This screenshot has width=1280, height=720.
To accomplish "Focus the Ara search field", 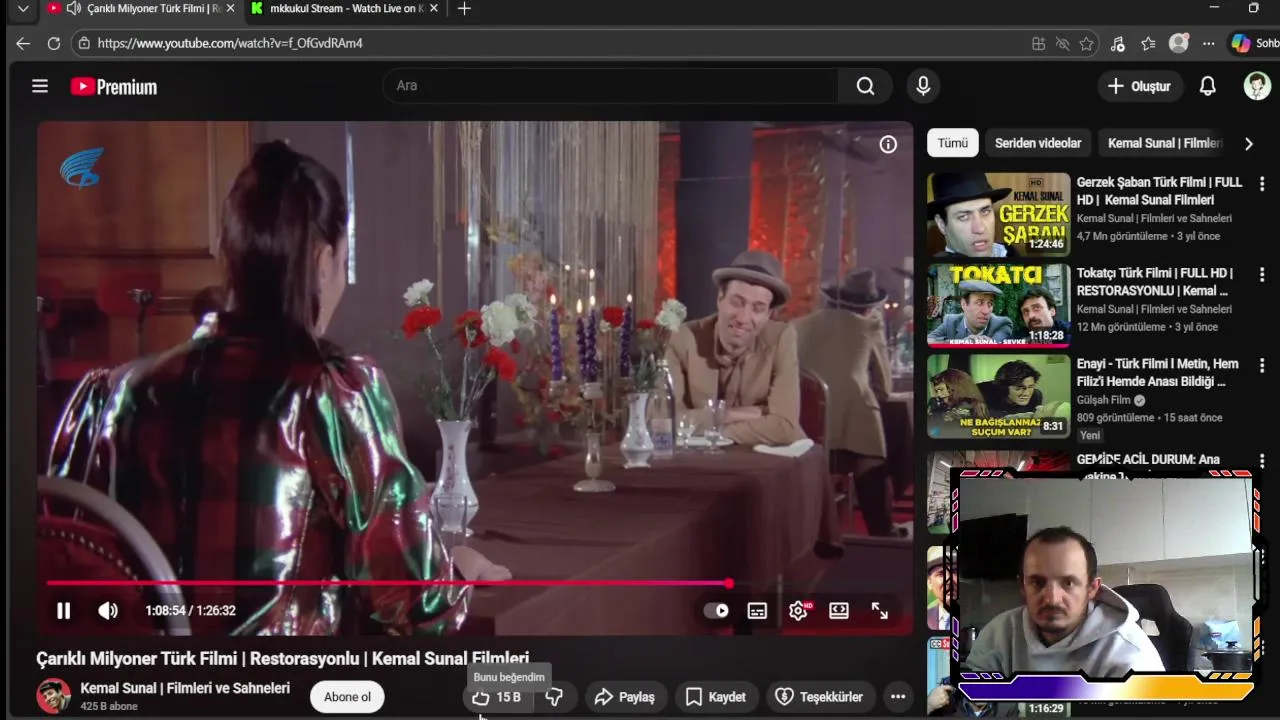I will (x=610, y=86).
